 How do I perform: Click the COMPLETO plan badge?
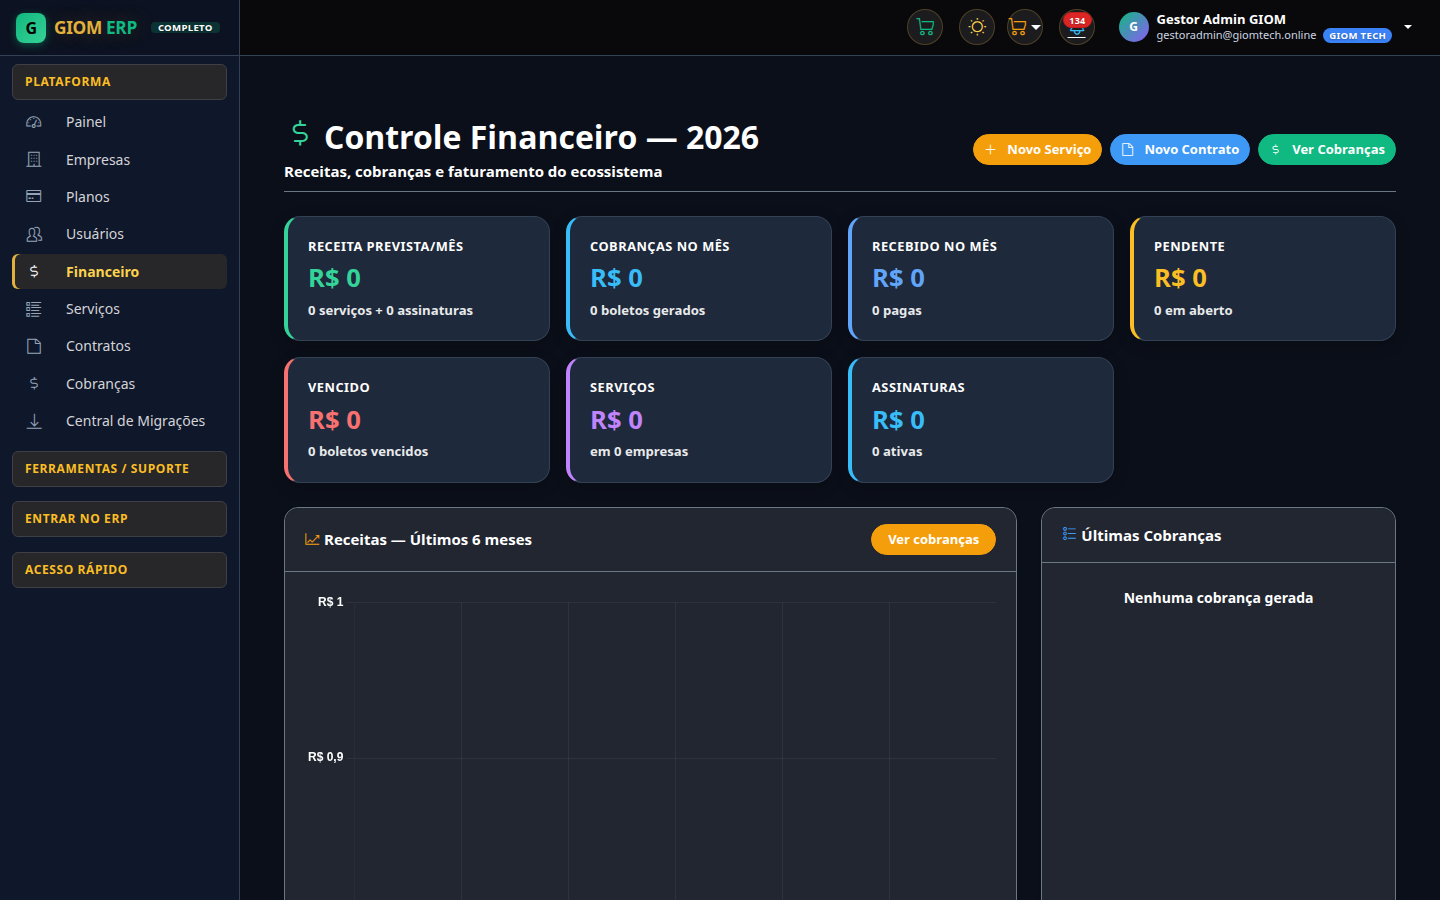click(185, 28)
